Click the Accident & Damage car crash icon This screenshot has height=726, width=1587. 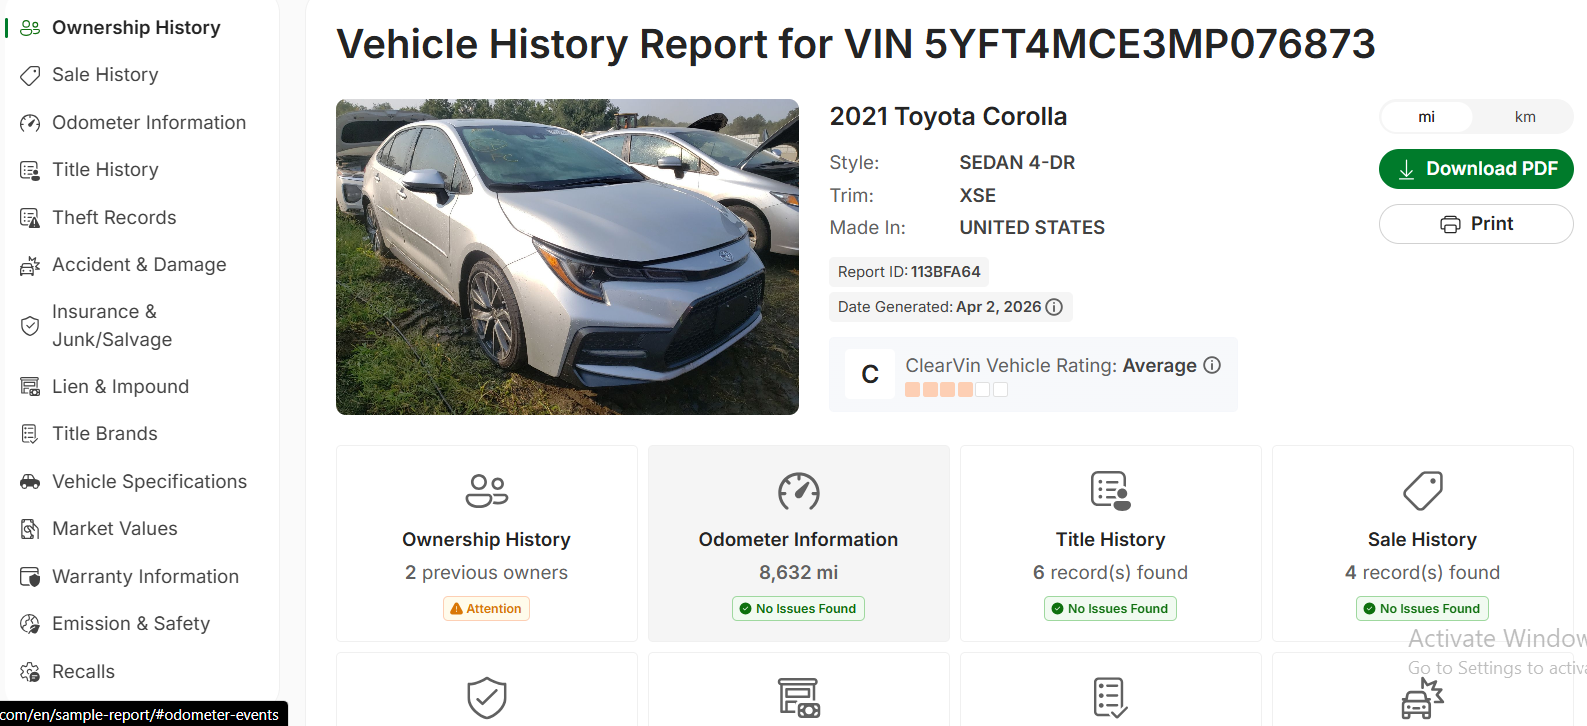30,265
